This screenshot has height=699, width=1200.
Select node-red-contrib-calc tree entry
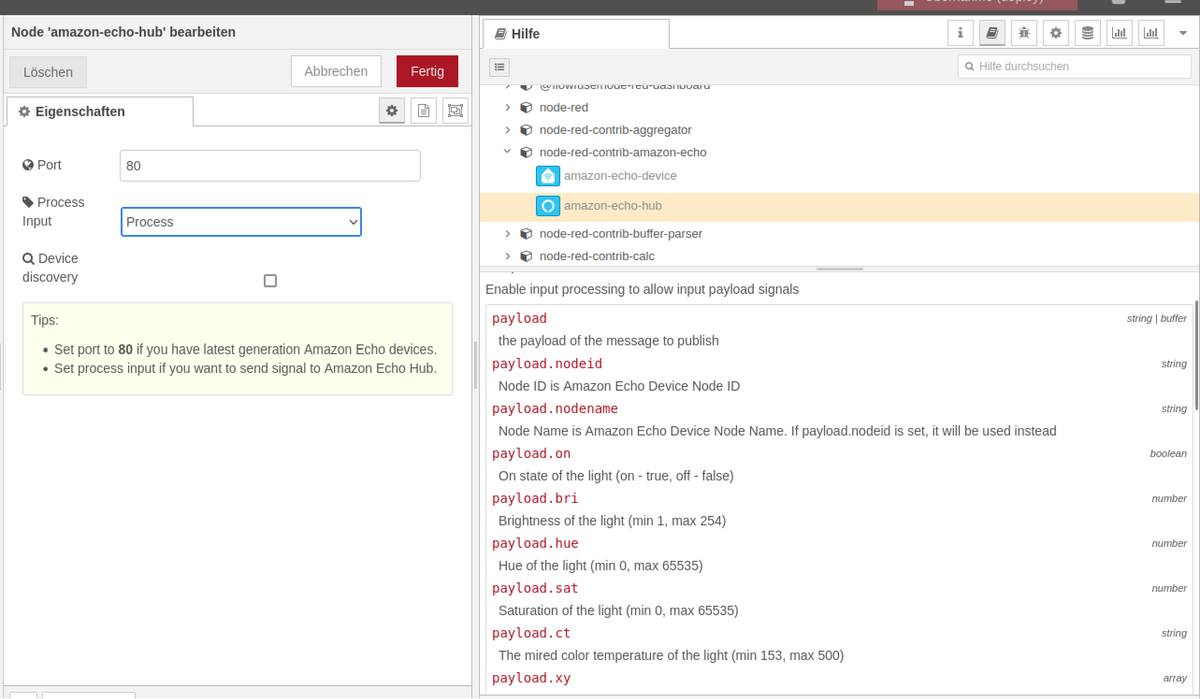(597, 256)
